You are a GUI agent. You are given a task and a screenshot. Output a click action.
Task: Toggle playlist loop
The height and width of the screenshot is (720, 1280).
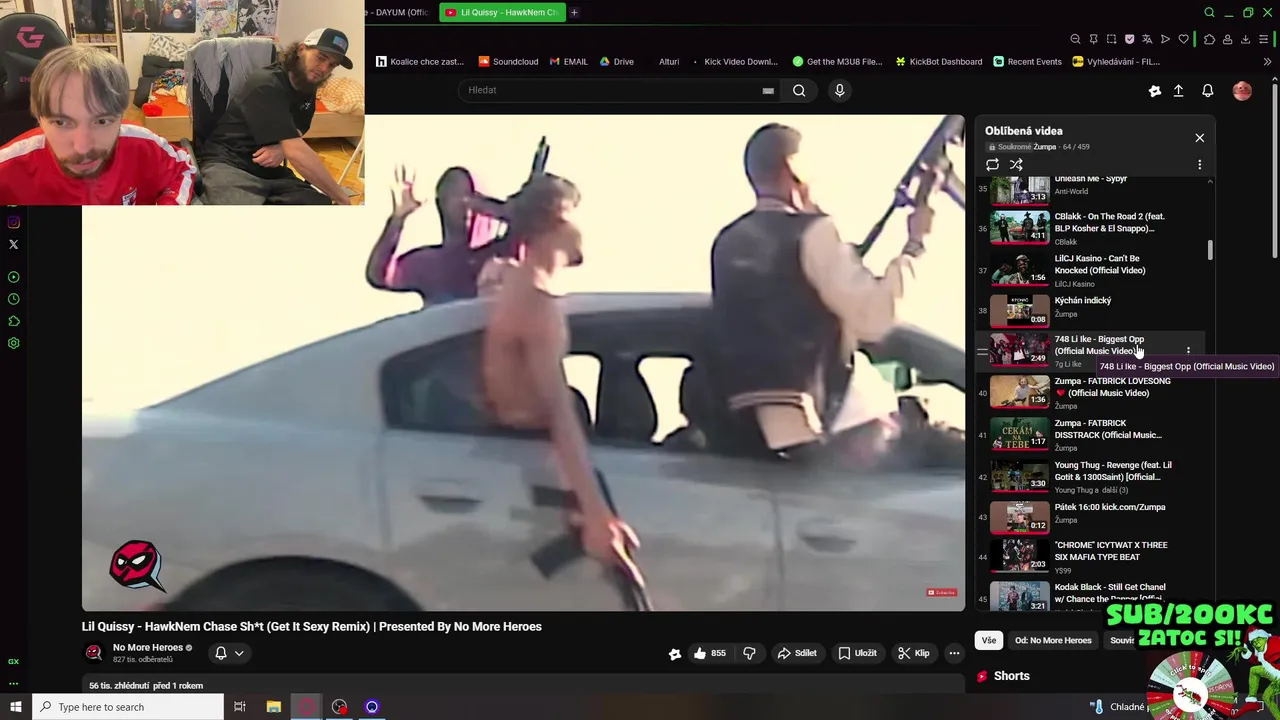pos(992,164)
